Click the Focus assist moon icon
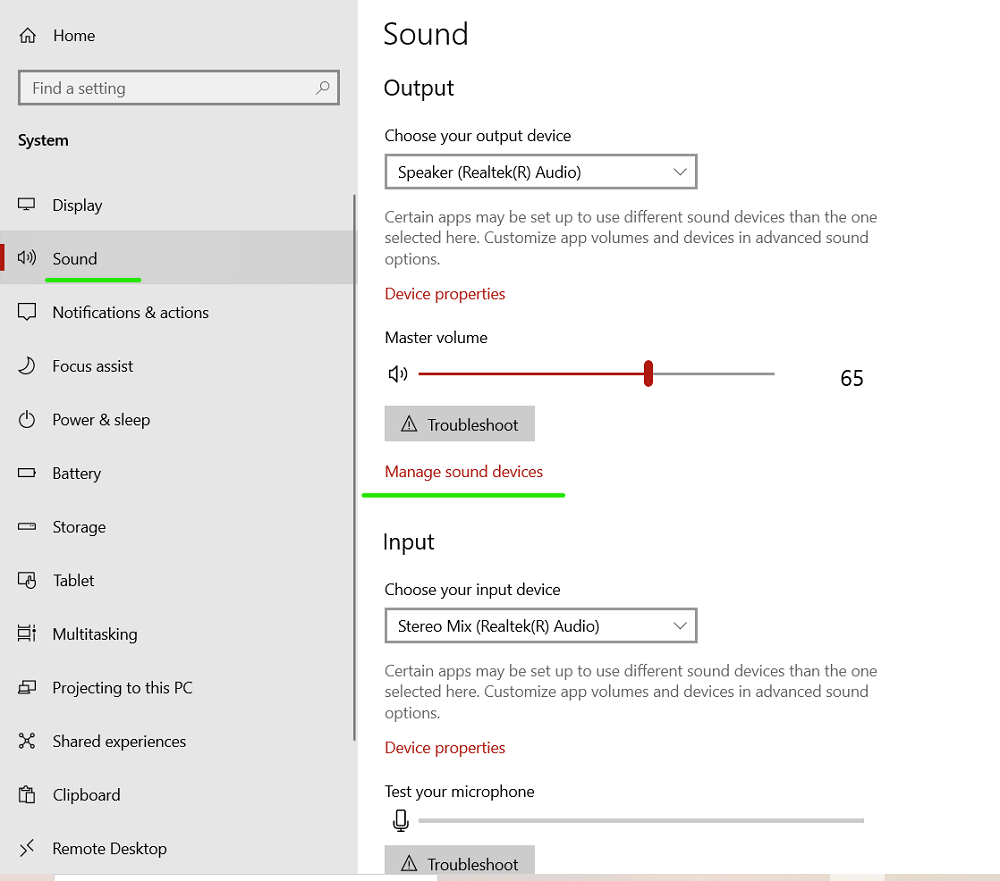This screenshot has height=881, width=1000. coord(27,366)
